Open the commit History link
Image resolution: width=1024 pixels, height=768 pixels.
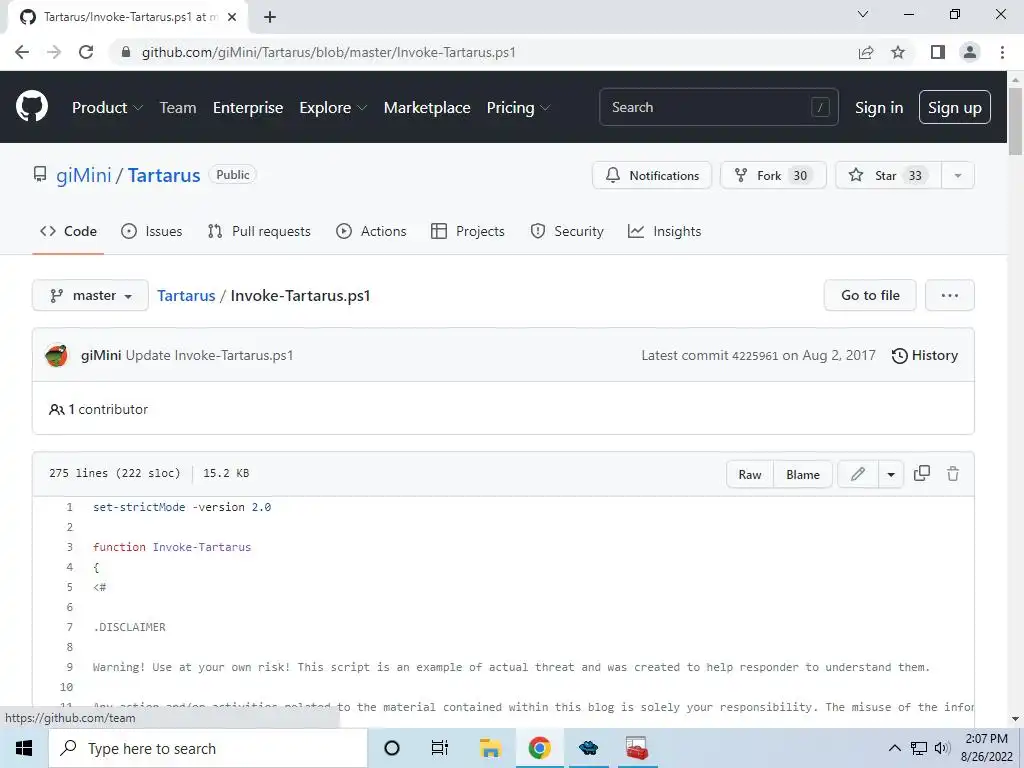[925, 355]
